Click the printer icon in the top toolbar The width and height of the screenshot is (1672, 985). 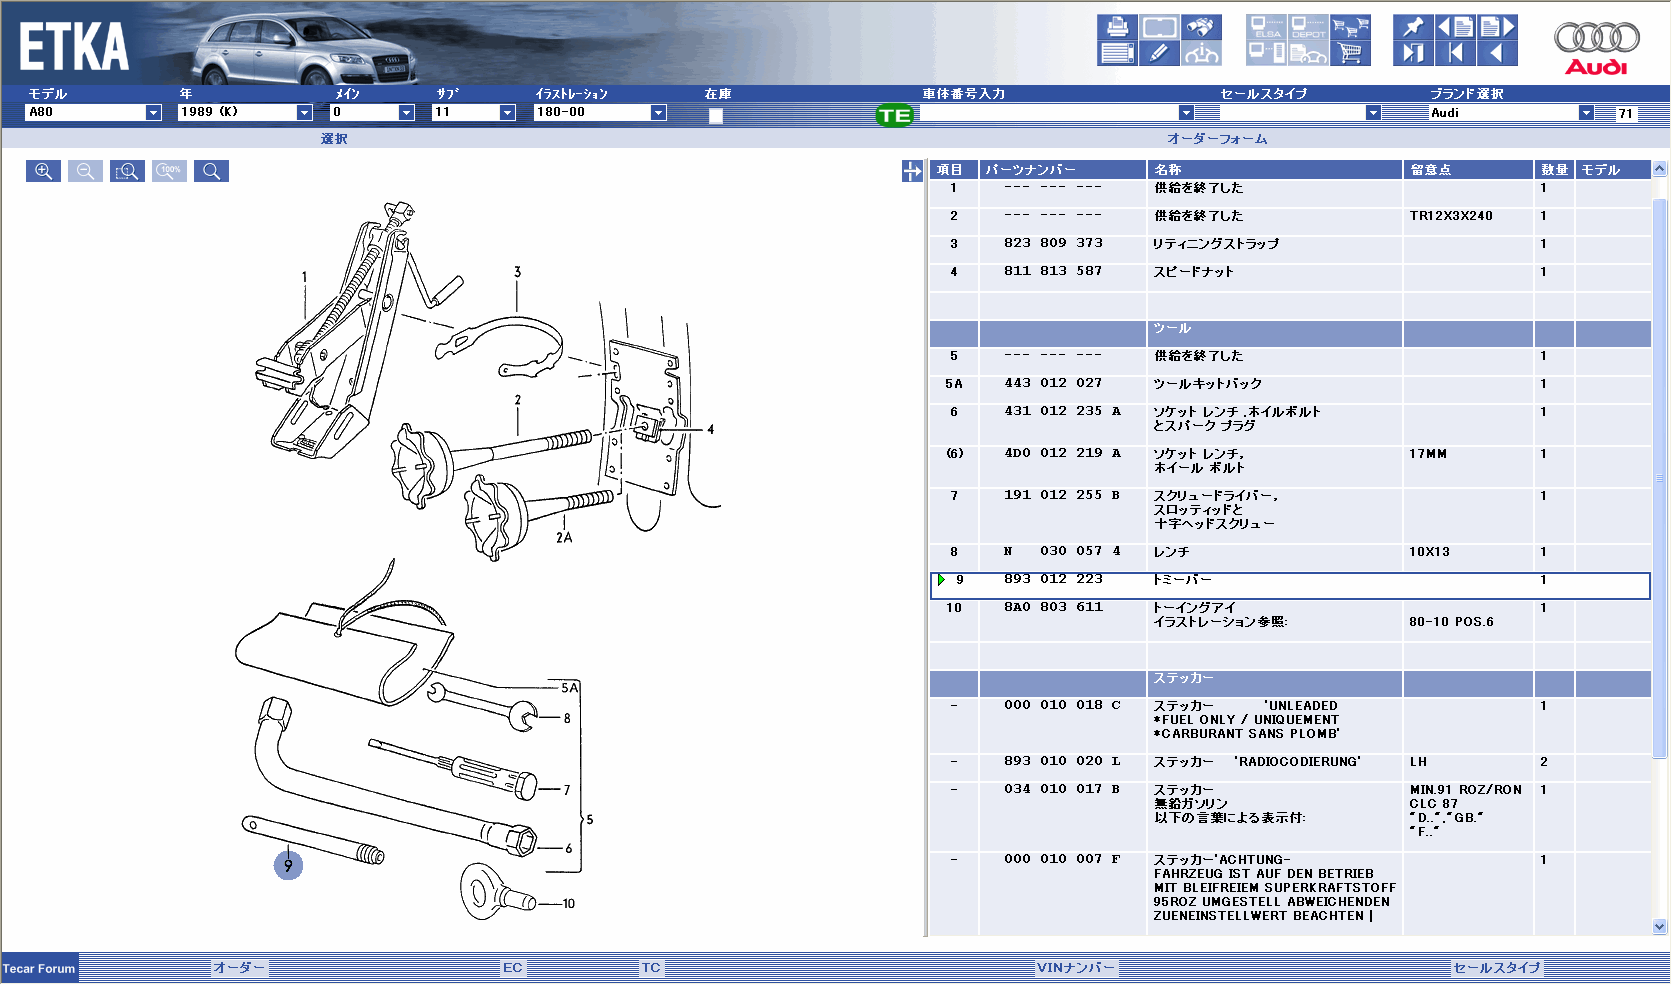(1117, 27)
